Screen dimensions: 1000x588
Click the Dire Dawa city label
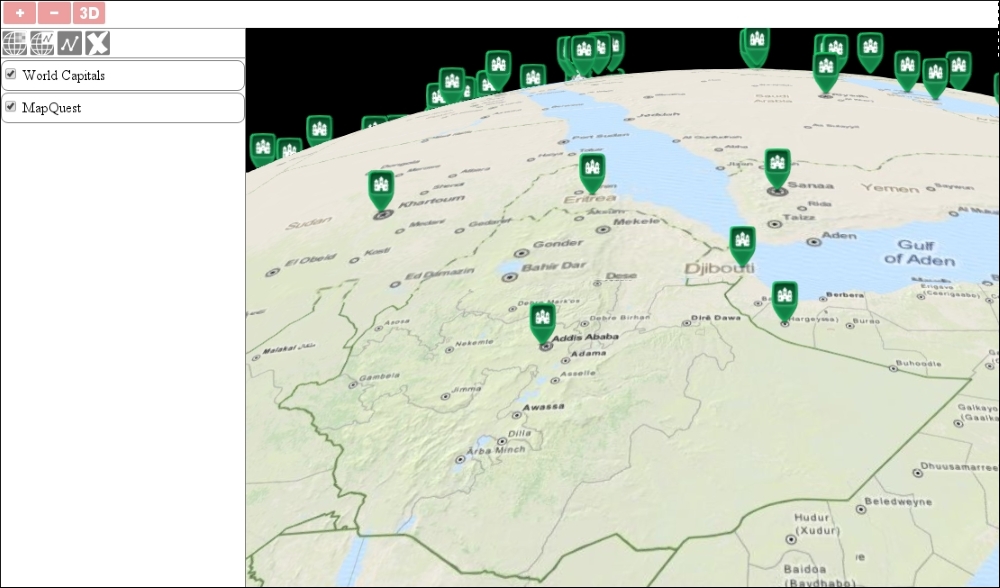[x=716, y=318]
